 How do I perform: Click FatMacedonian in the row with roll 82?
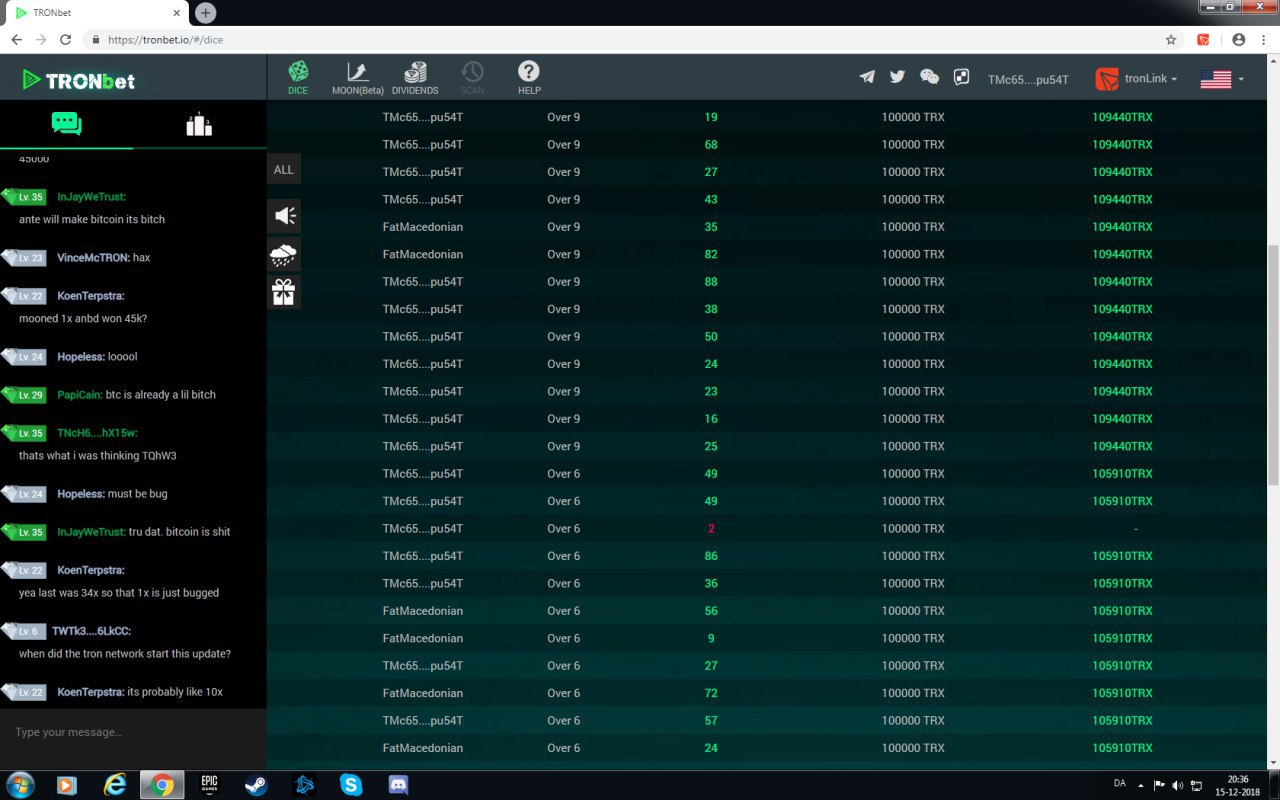click(423, 254)
